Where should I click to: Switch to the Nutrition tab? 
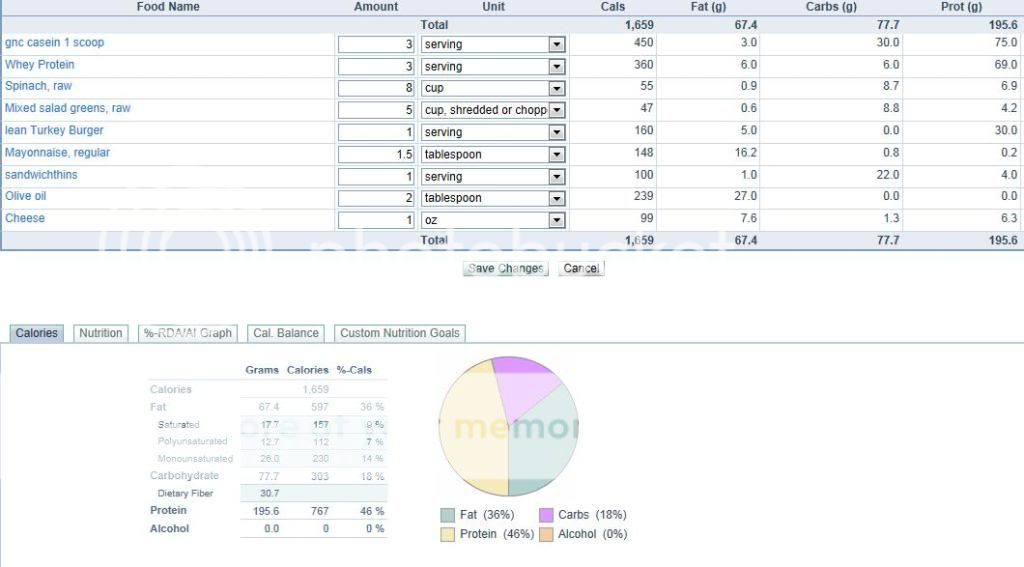pos(101,333)
